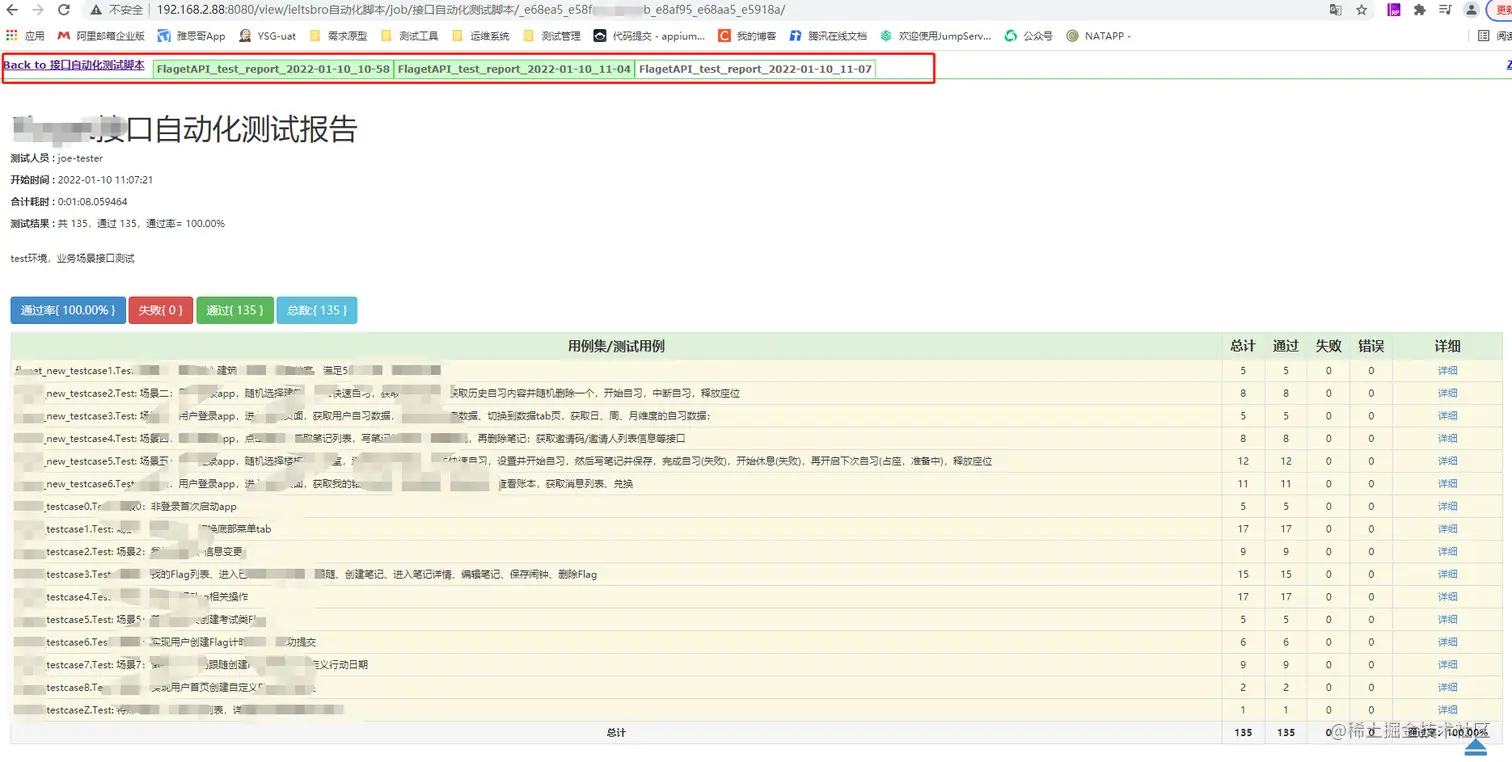Filter by 通过{ 135 } button
This screenshot has width=1512, height=762.
pos(234,310)
